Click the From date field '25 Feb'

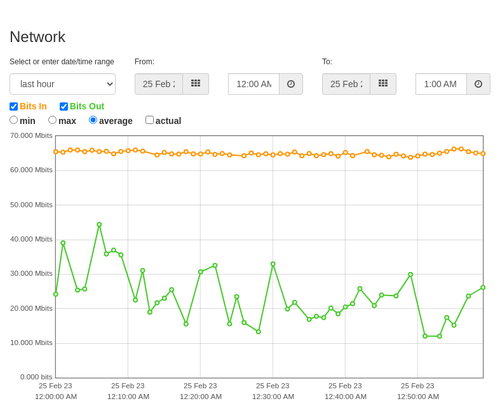(x=159, y=84)
